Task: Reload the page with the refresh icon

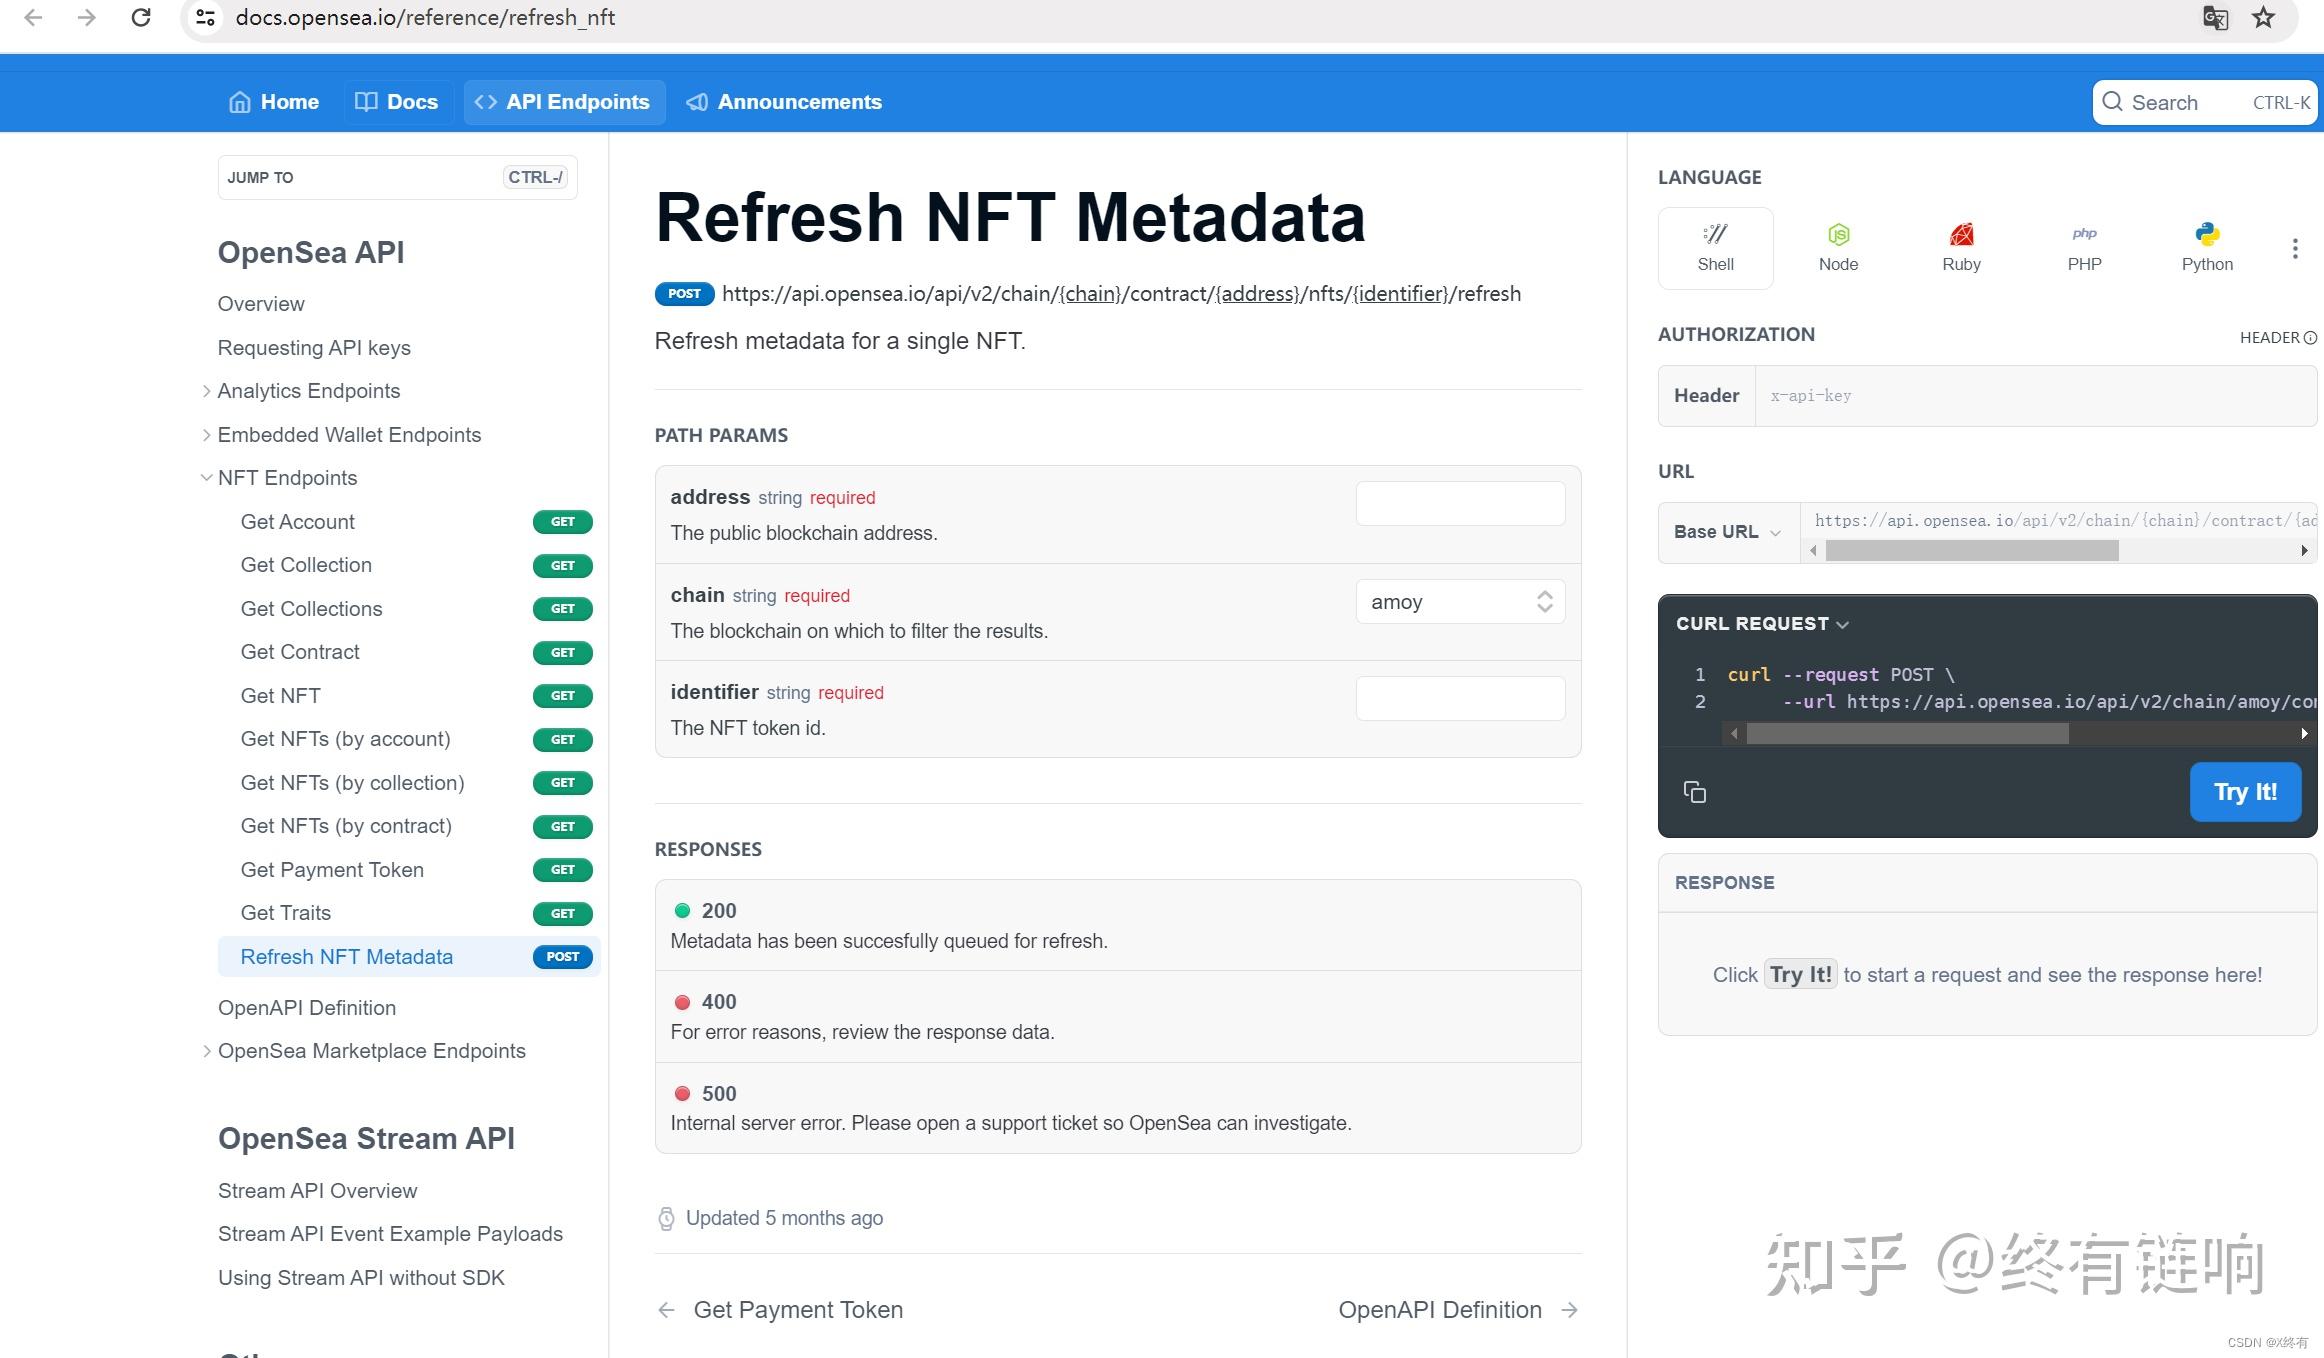Action: pos(141,17)
